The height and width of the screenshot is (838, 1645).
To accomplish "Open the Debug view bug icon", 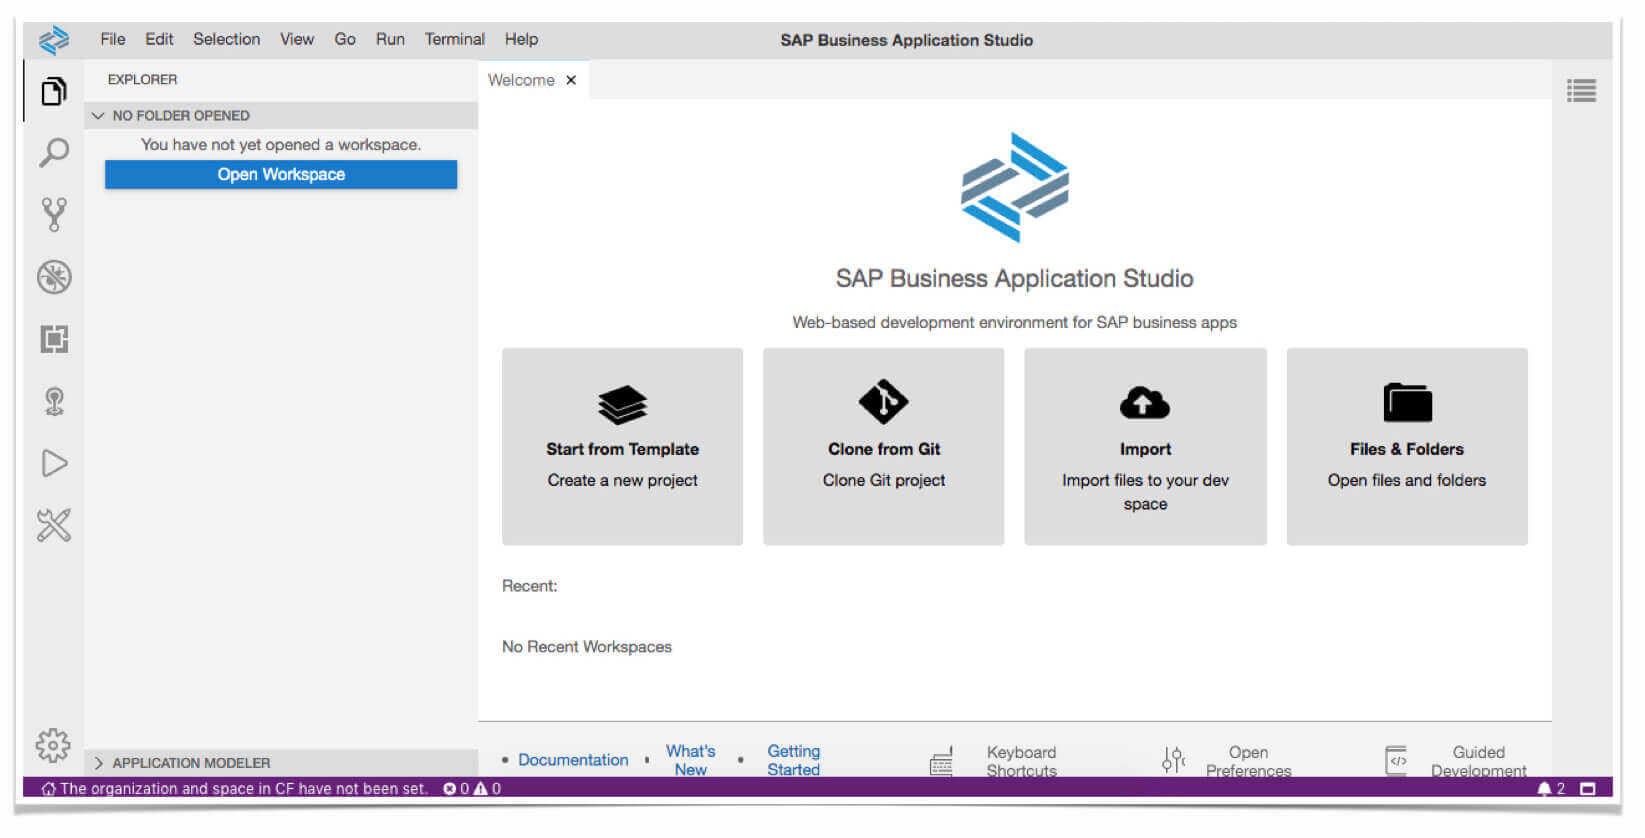I will (x=54, y=277).
